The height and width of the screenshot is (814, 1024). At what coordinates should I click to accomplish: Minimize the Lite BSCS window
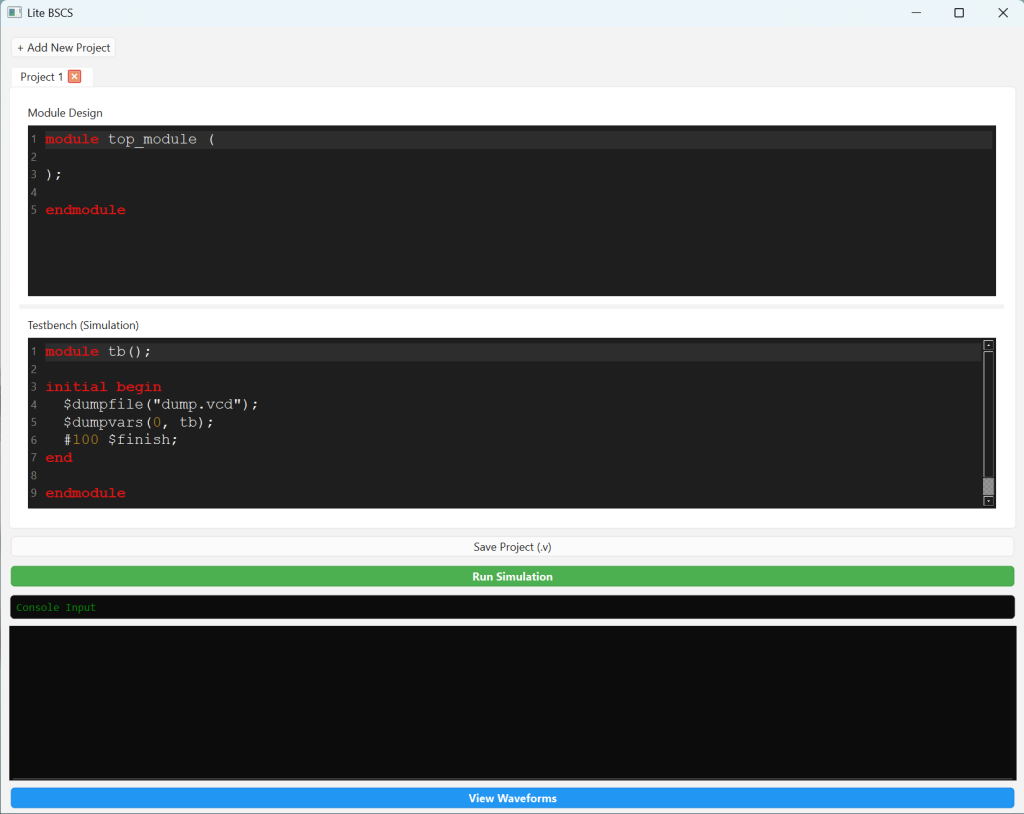915,13
